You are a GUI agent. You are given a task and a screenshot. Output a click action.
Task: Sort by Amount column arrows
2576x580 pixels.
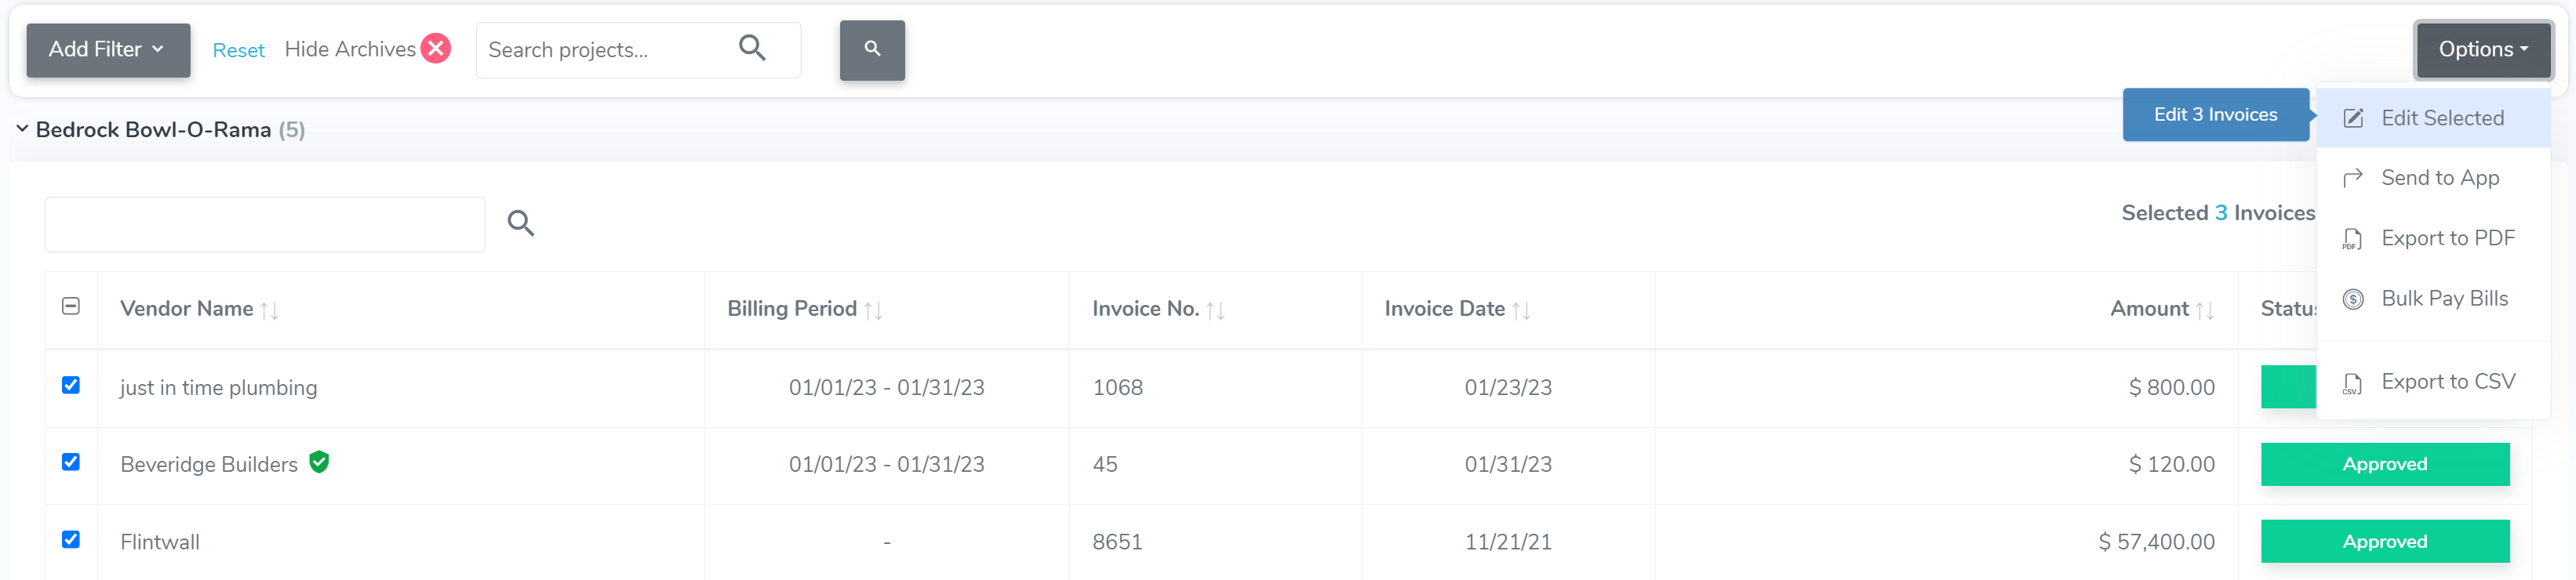point(2204,310)
